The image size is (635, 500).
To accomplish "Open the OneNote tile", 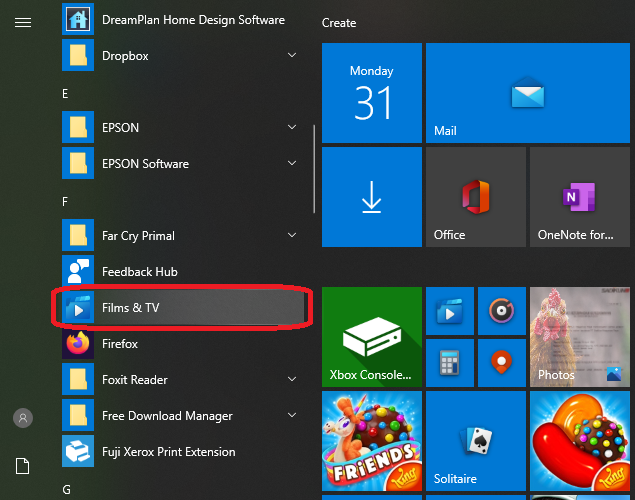I will pos(580,197).
